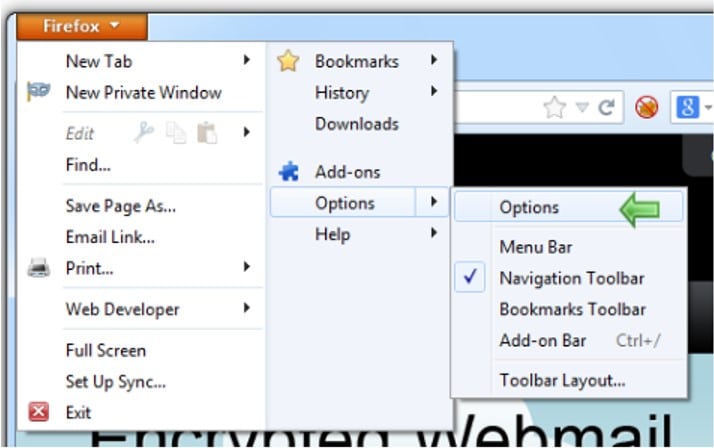This screenshot has height=448, width=714.
Task: Open a New Private Window
Action: pos(143,93)
